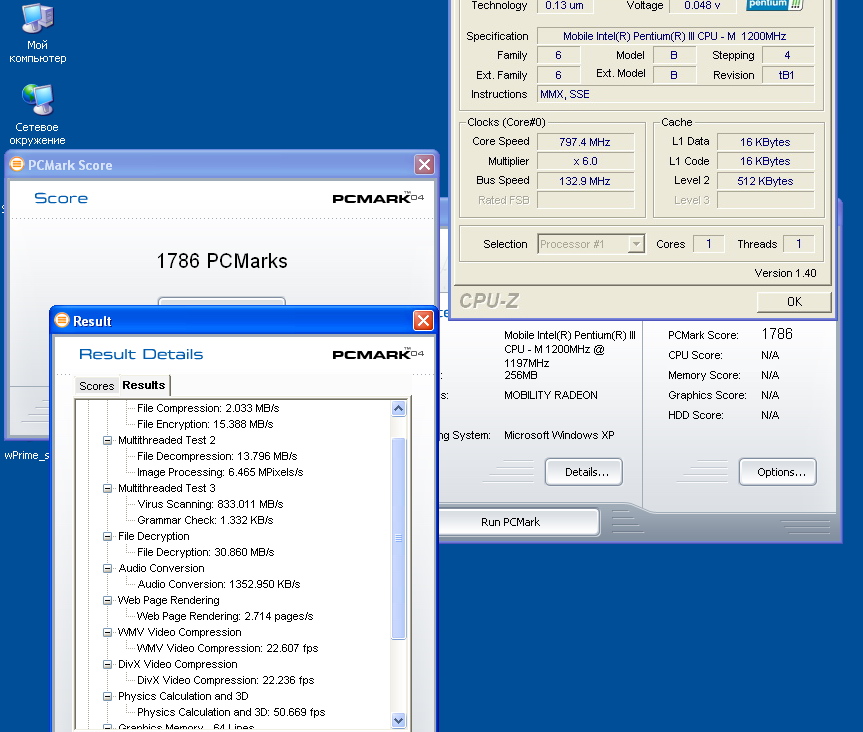Click the Cores value field
This screenshot has width=863, height=732.
709,244
